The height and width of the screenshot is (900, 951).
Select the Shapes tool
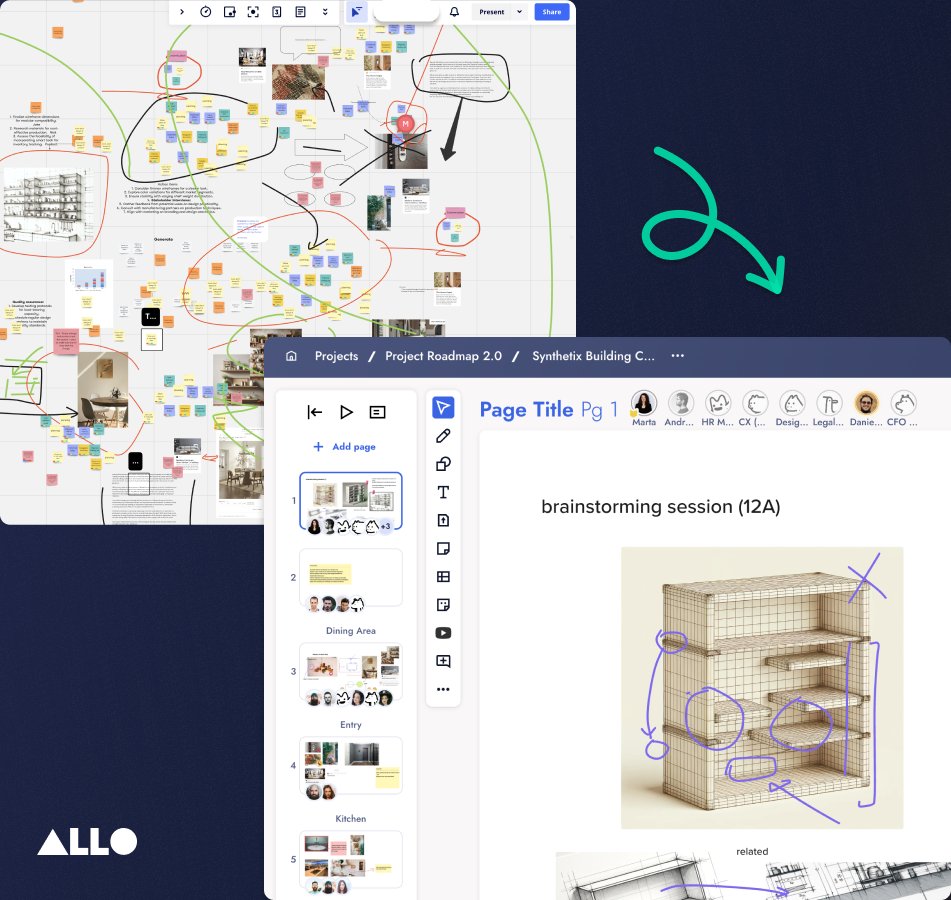443,464
